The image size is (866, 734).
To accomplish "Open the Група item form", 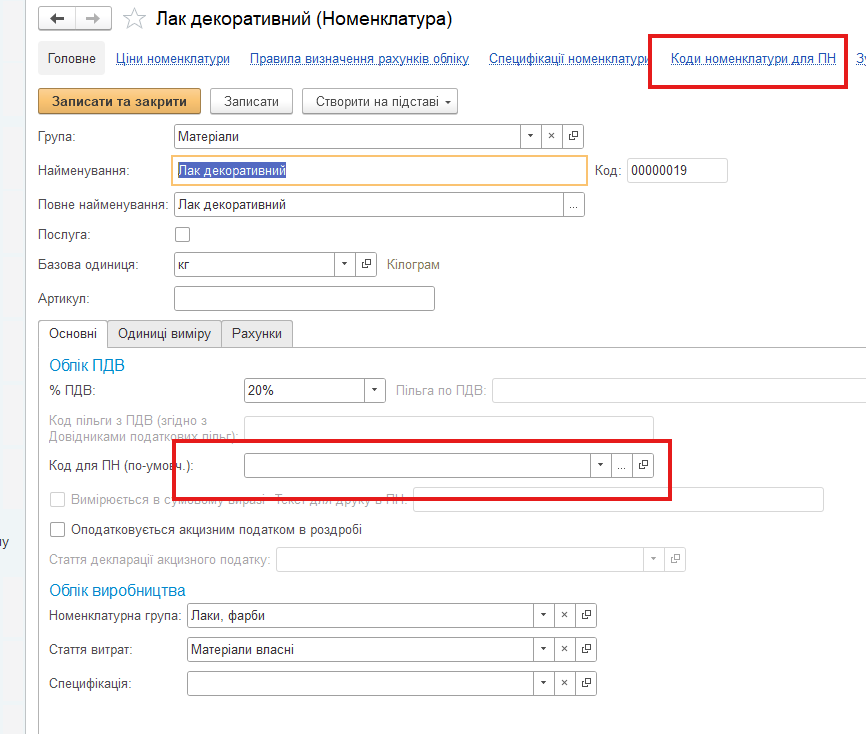I will (573, 136).
